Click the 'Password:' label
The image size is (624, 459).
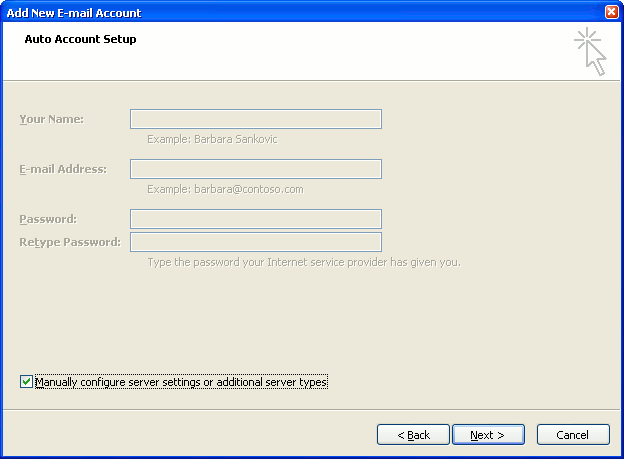pos(47,219)
